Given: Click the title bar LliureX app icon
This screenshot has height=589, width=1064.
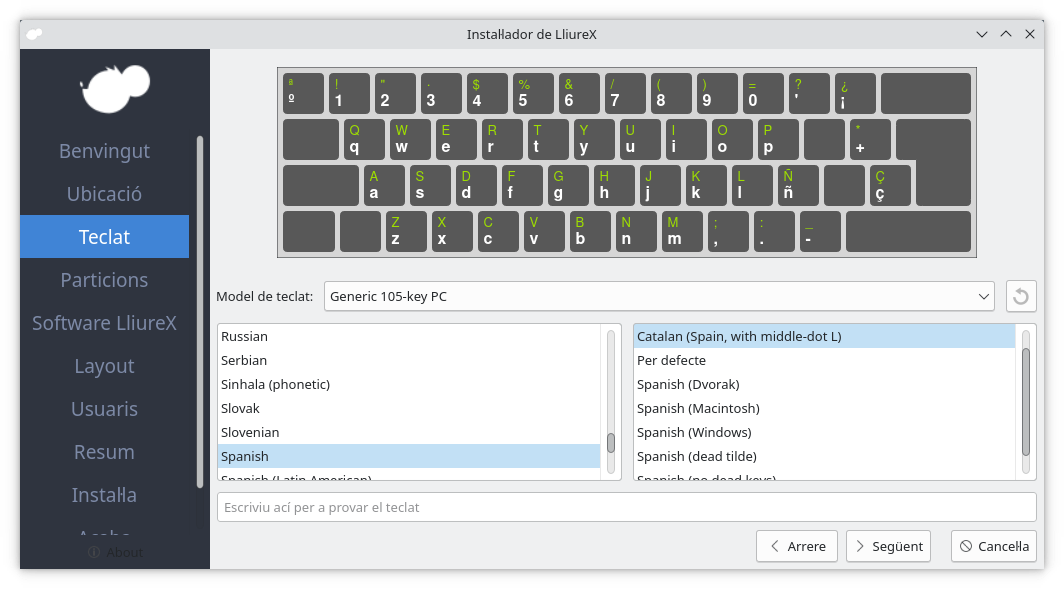Looking at the screenshot, I should [34, 34].
